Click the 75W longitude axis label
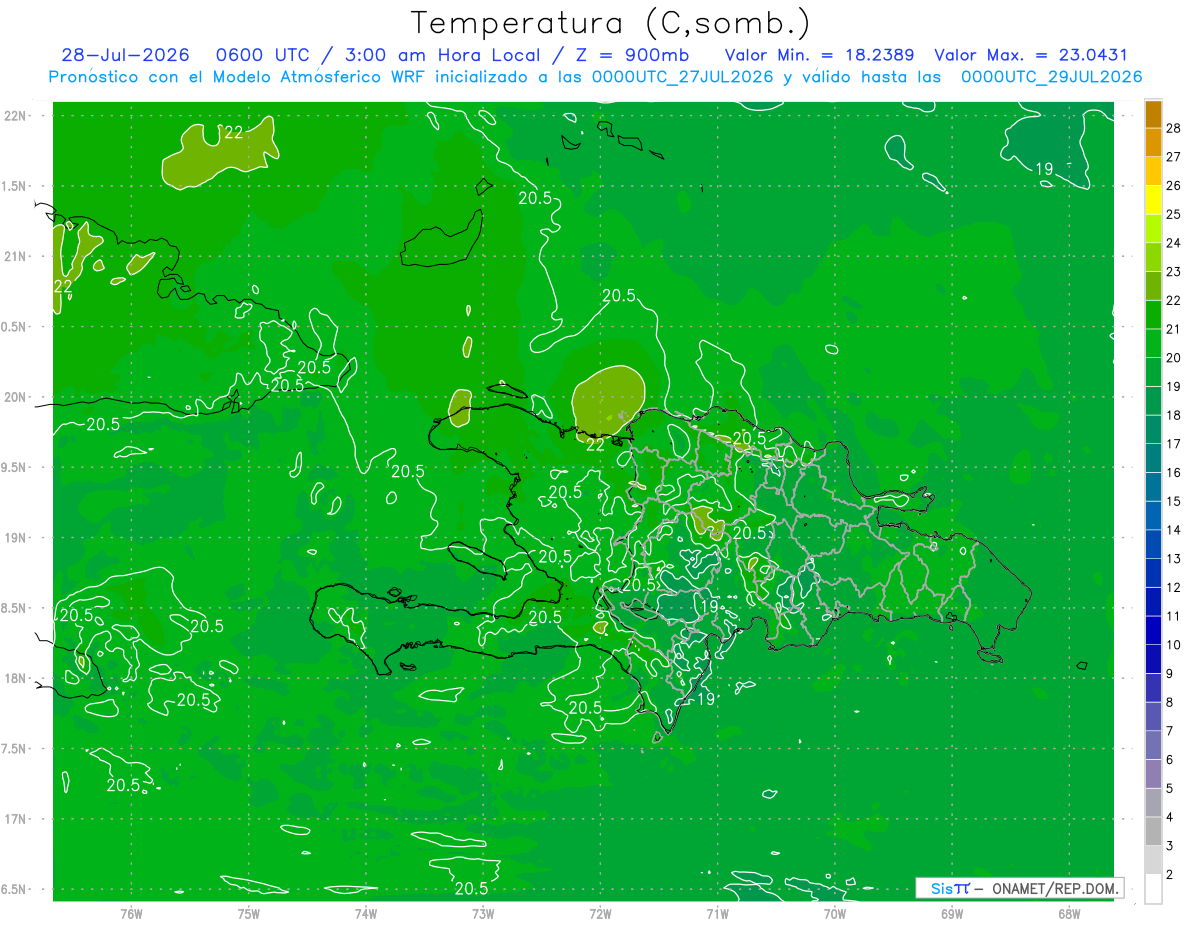 point(248,913)
